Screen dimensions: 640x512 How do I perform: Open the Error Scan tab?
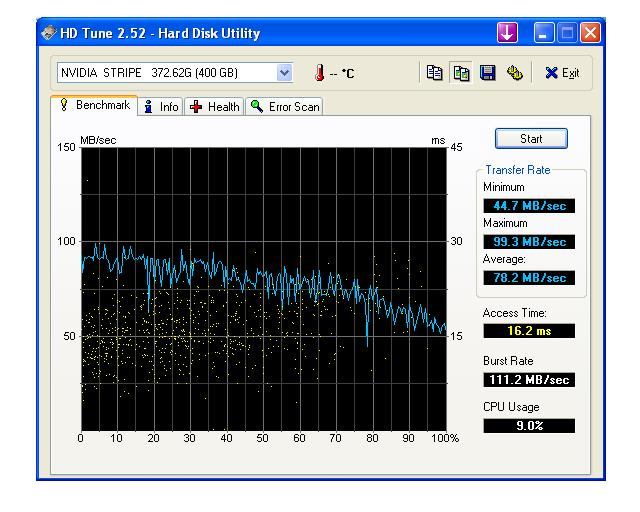[x=284, y=107]
